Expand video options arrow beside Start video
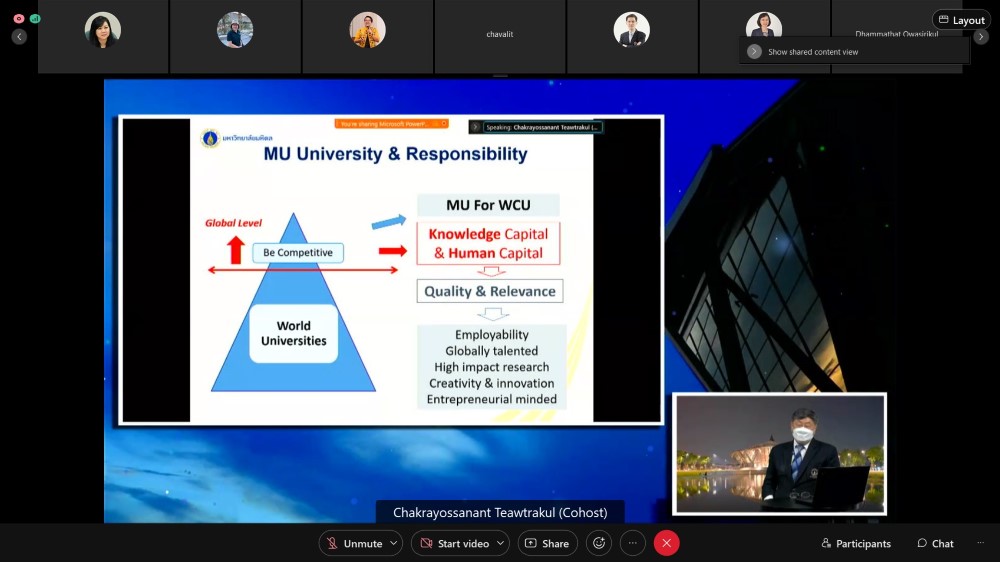 pos(500,543)
